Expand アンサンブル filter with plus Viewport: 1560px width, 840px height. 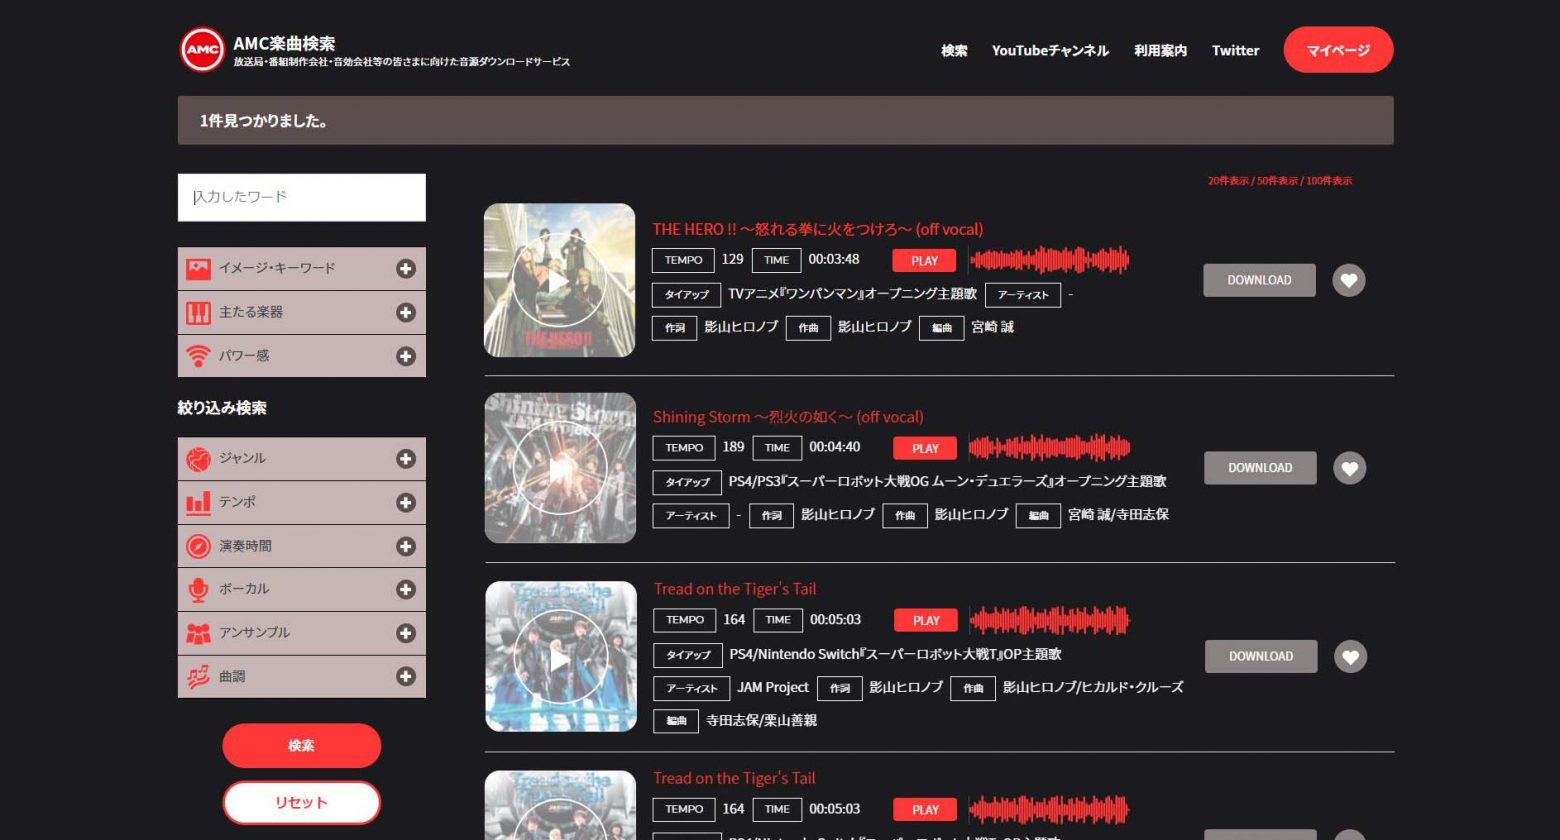coord(405,633)
